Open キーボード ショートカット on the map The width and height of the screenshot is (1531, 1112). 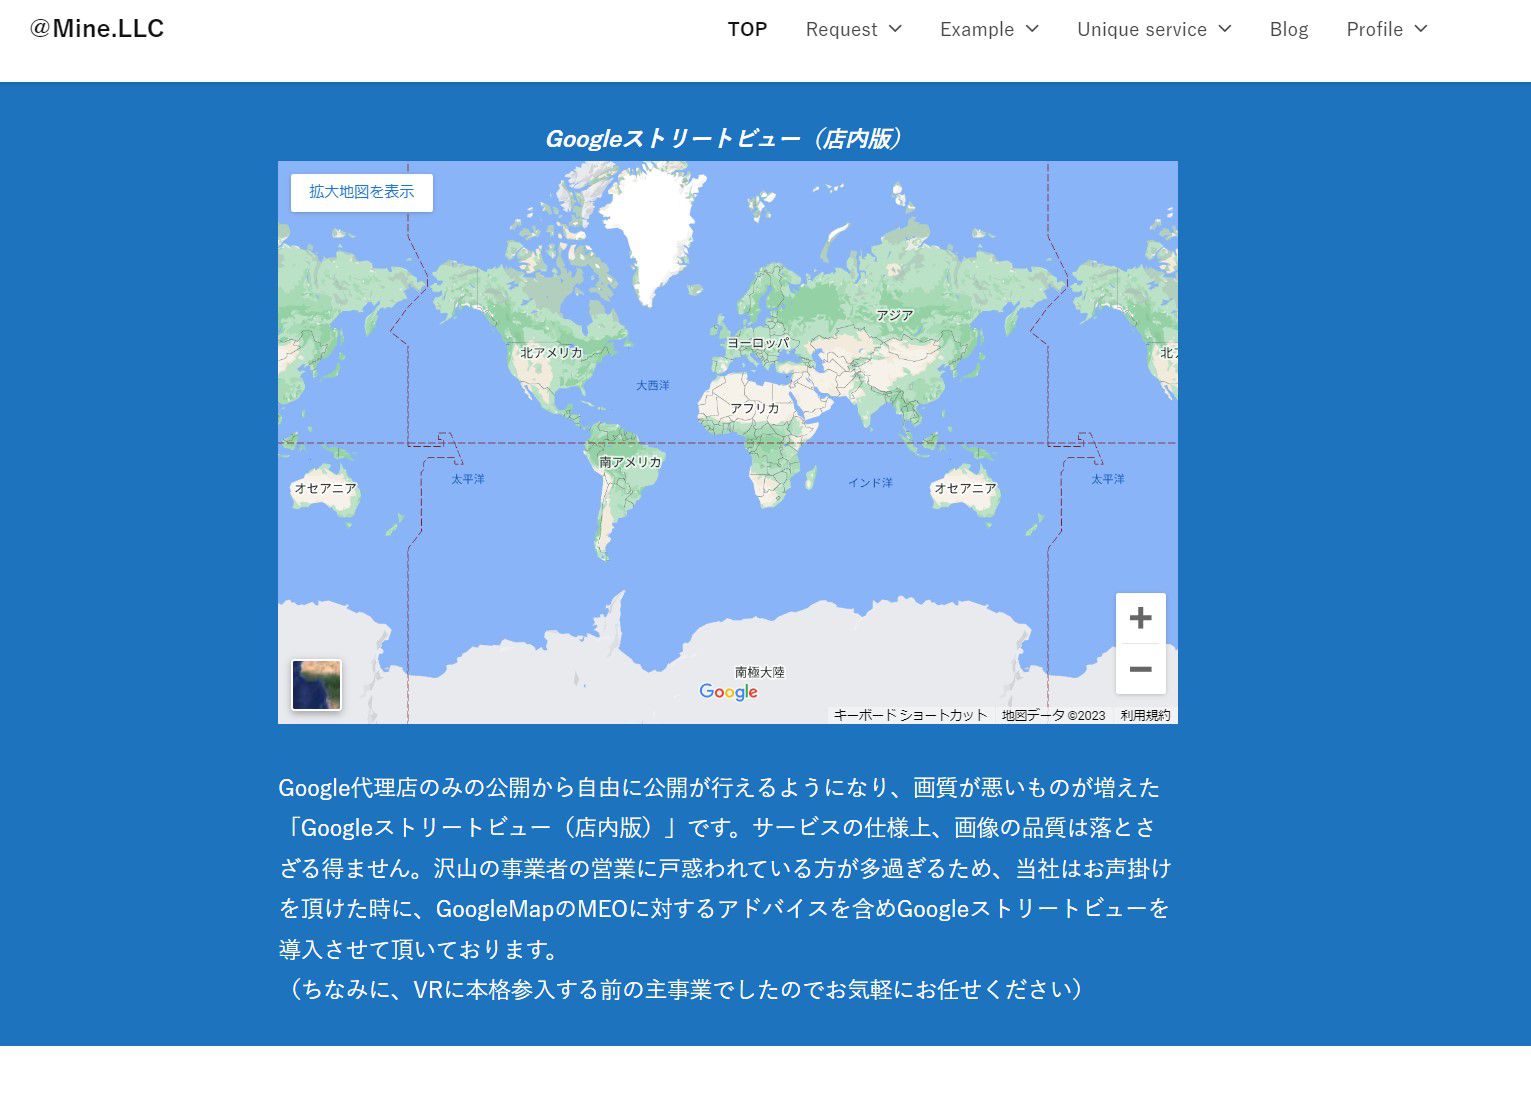coord(910,715)
